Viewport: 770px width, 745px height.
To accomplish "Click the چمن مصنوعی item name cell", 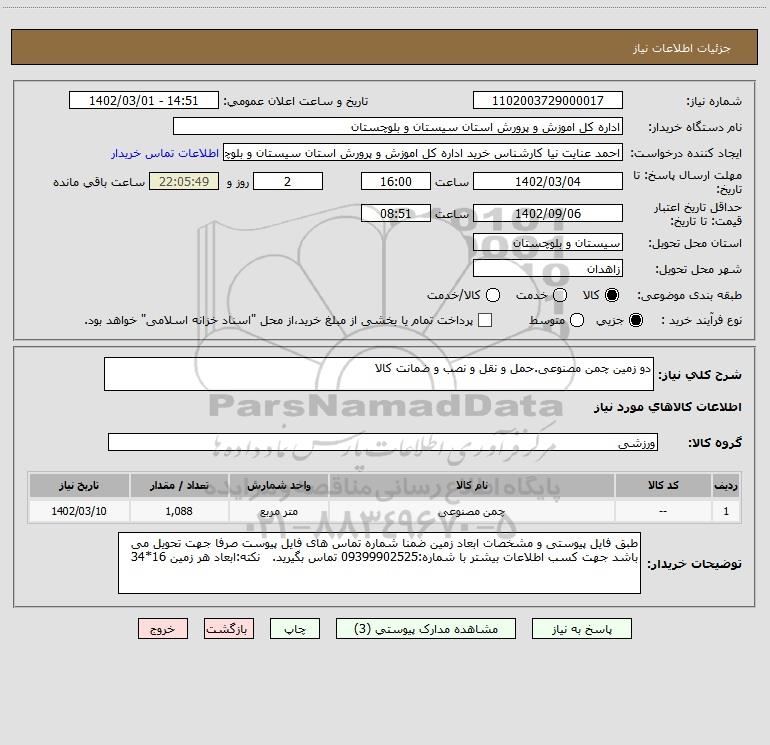I will tap(471, 511).
